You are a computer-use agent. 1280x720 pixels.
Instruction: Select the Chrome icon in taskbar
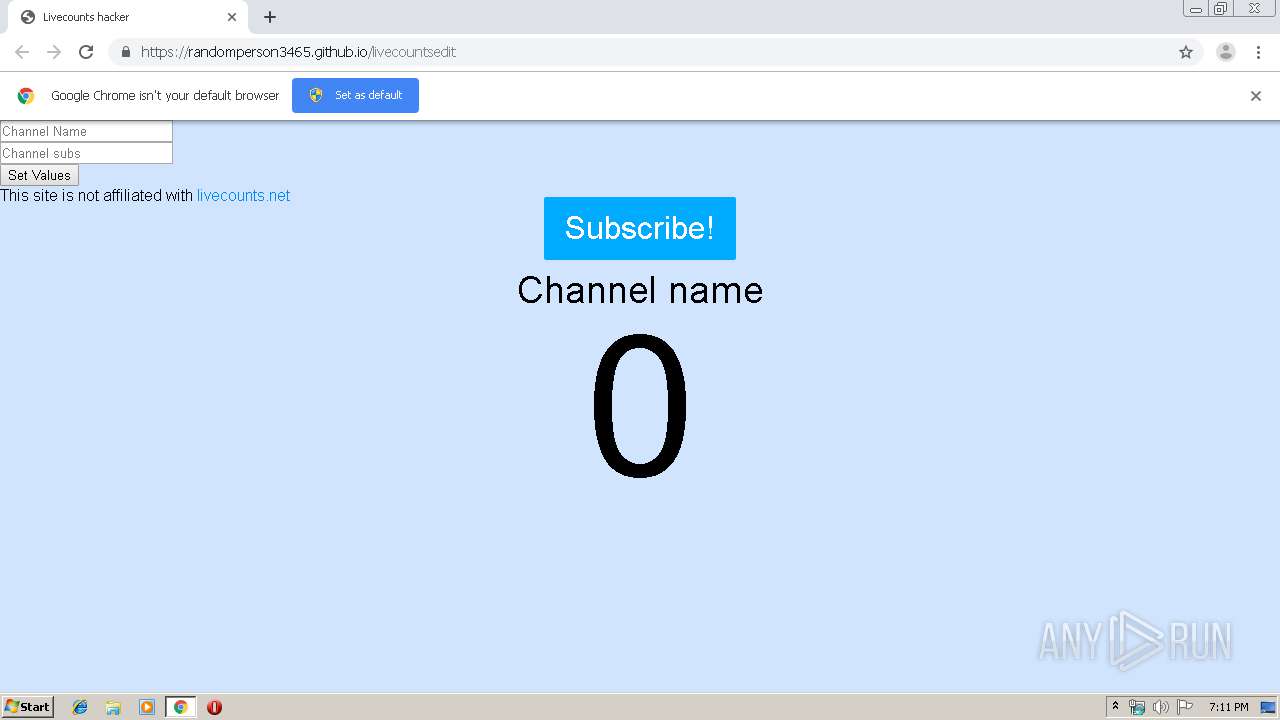pos(180,707)
